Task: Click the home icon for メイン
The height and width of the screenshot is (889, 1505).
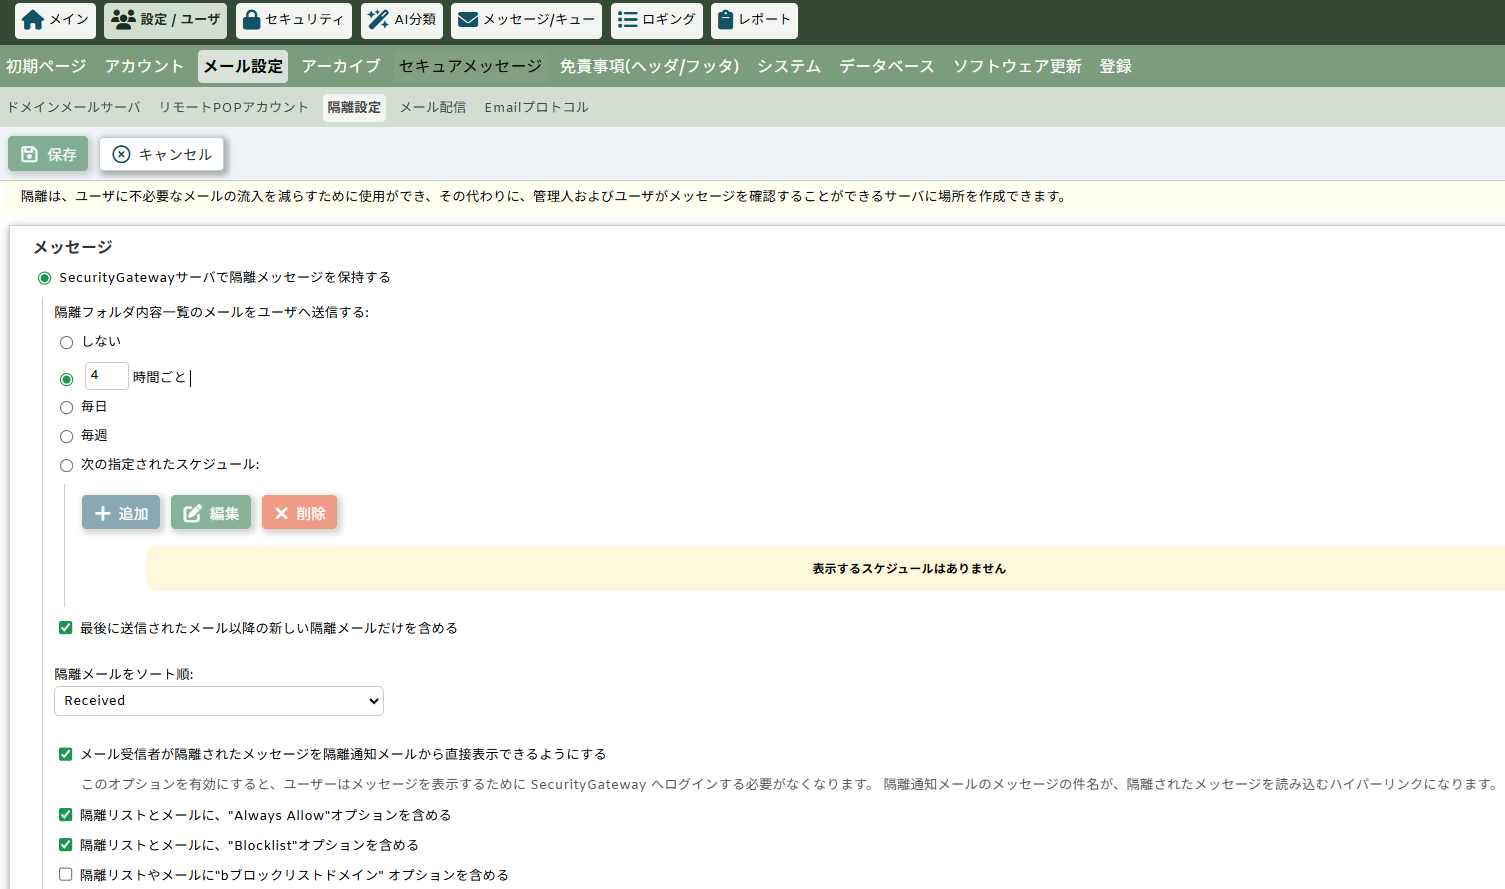Action: pyautogui.click(x=33, y=20)
